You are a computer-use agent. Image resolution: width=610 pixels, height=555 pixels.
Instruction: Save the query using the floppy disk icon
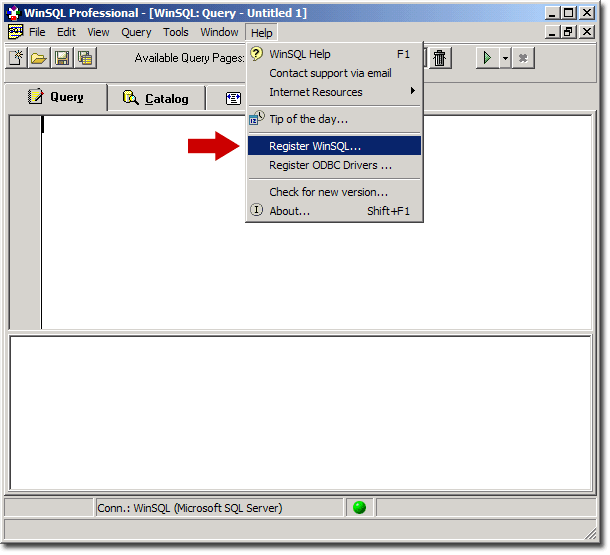62,58
